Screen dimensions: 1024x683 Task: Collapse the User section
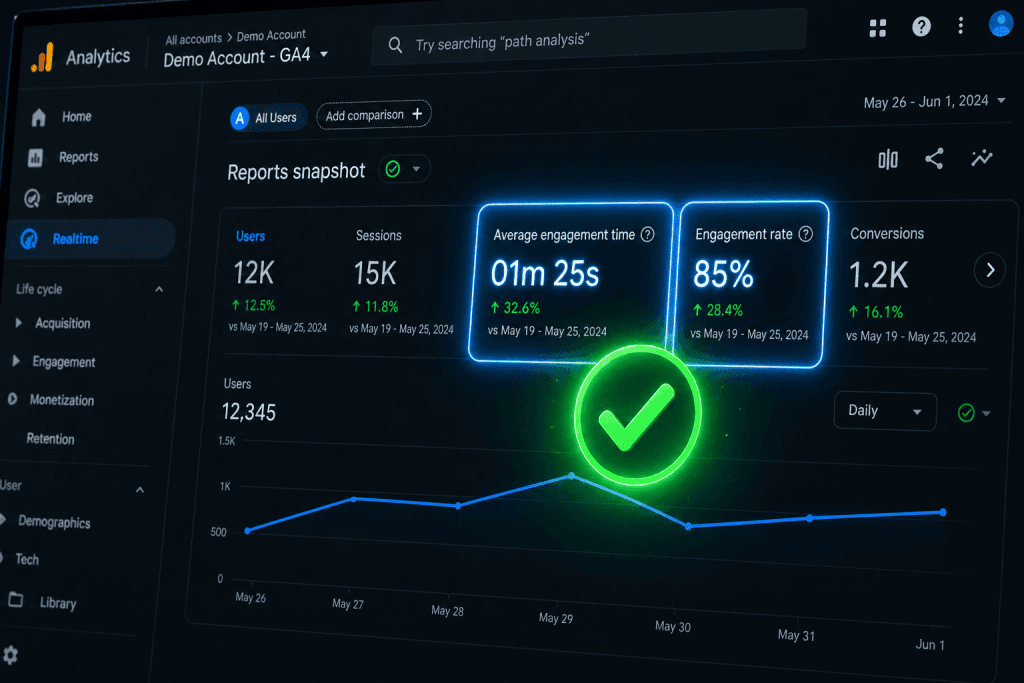click(x=140, y=490)
